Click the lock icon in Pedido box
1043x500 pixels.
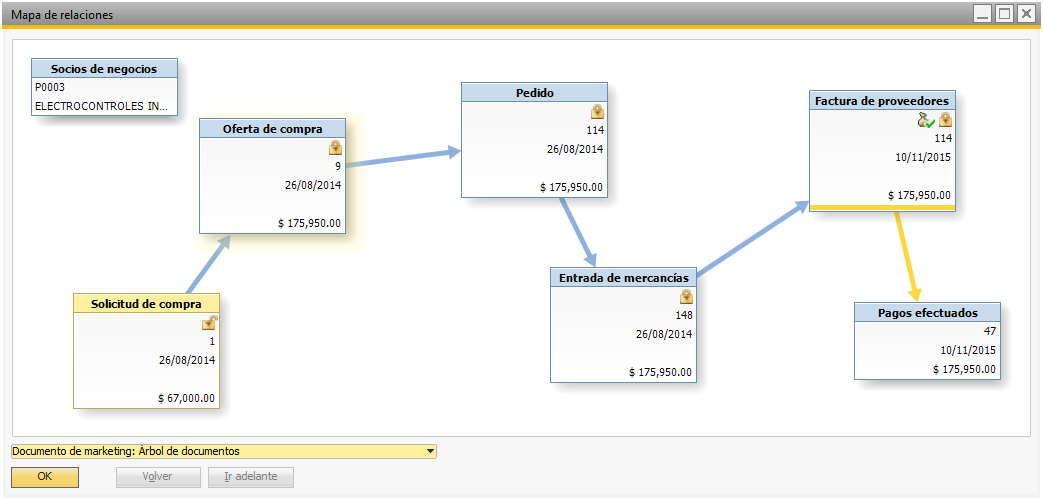point(597,111)
